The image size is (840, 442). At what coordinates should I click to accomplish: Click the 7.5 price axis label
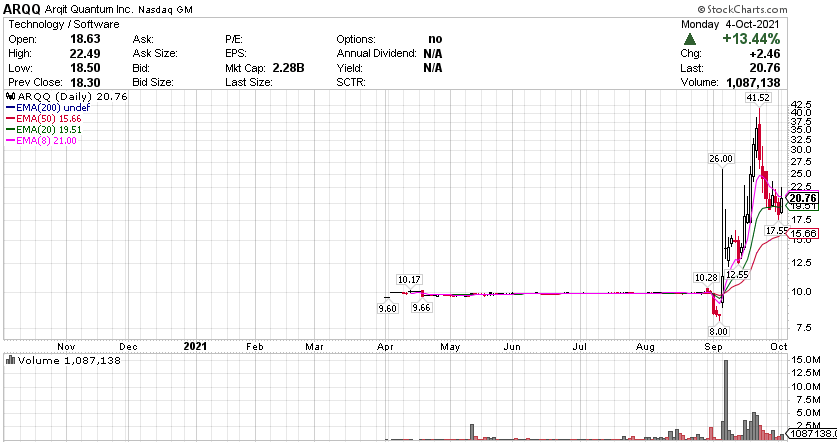(804, 327)
